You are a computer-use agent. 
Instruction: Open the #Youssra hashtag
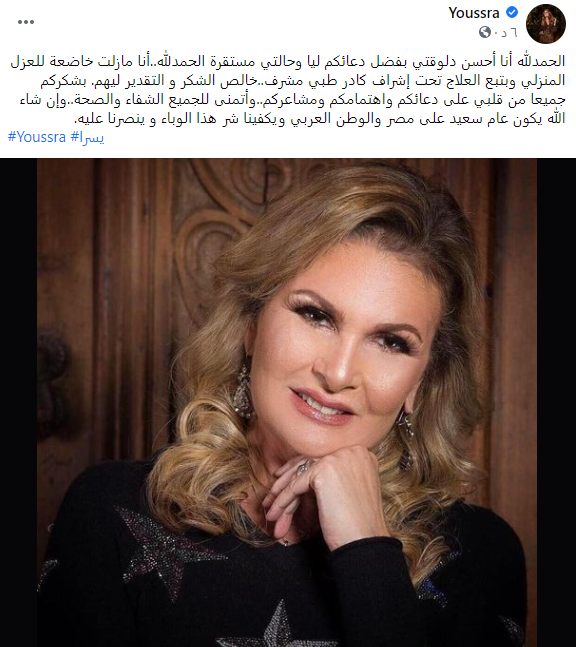point(37,137)
